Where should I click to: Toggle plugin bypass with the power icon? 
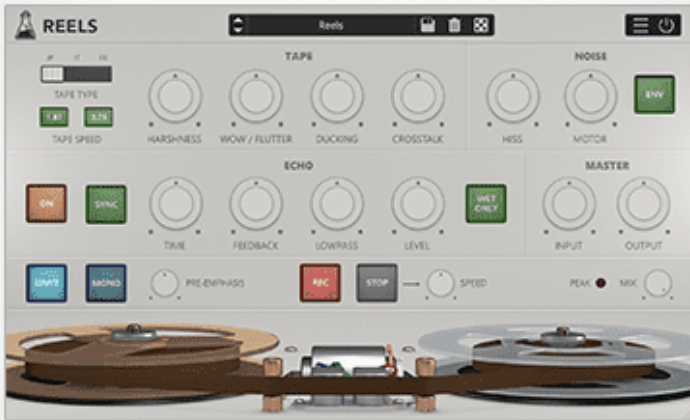tap(666, 26)
